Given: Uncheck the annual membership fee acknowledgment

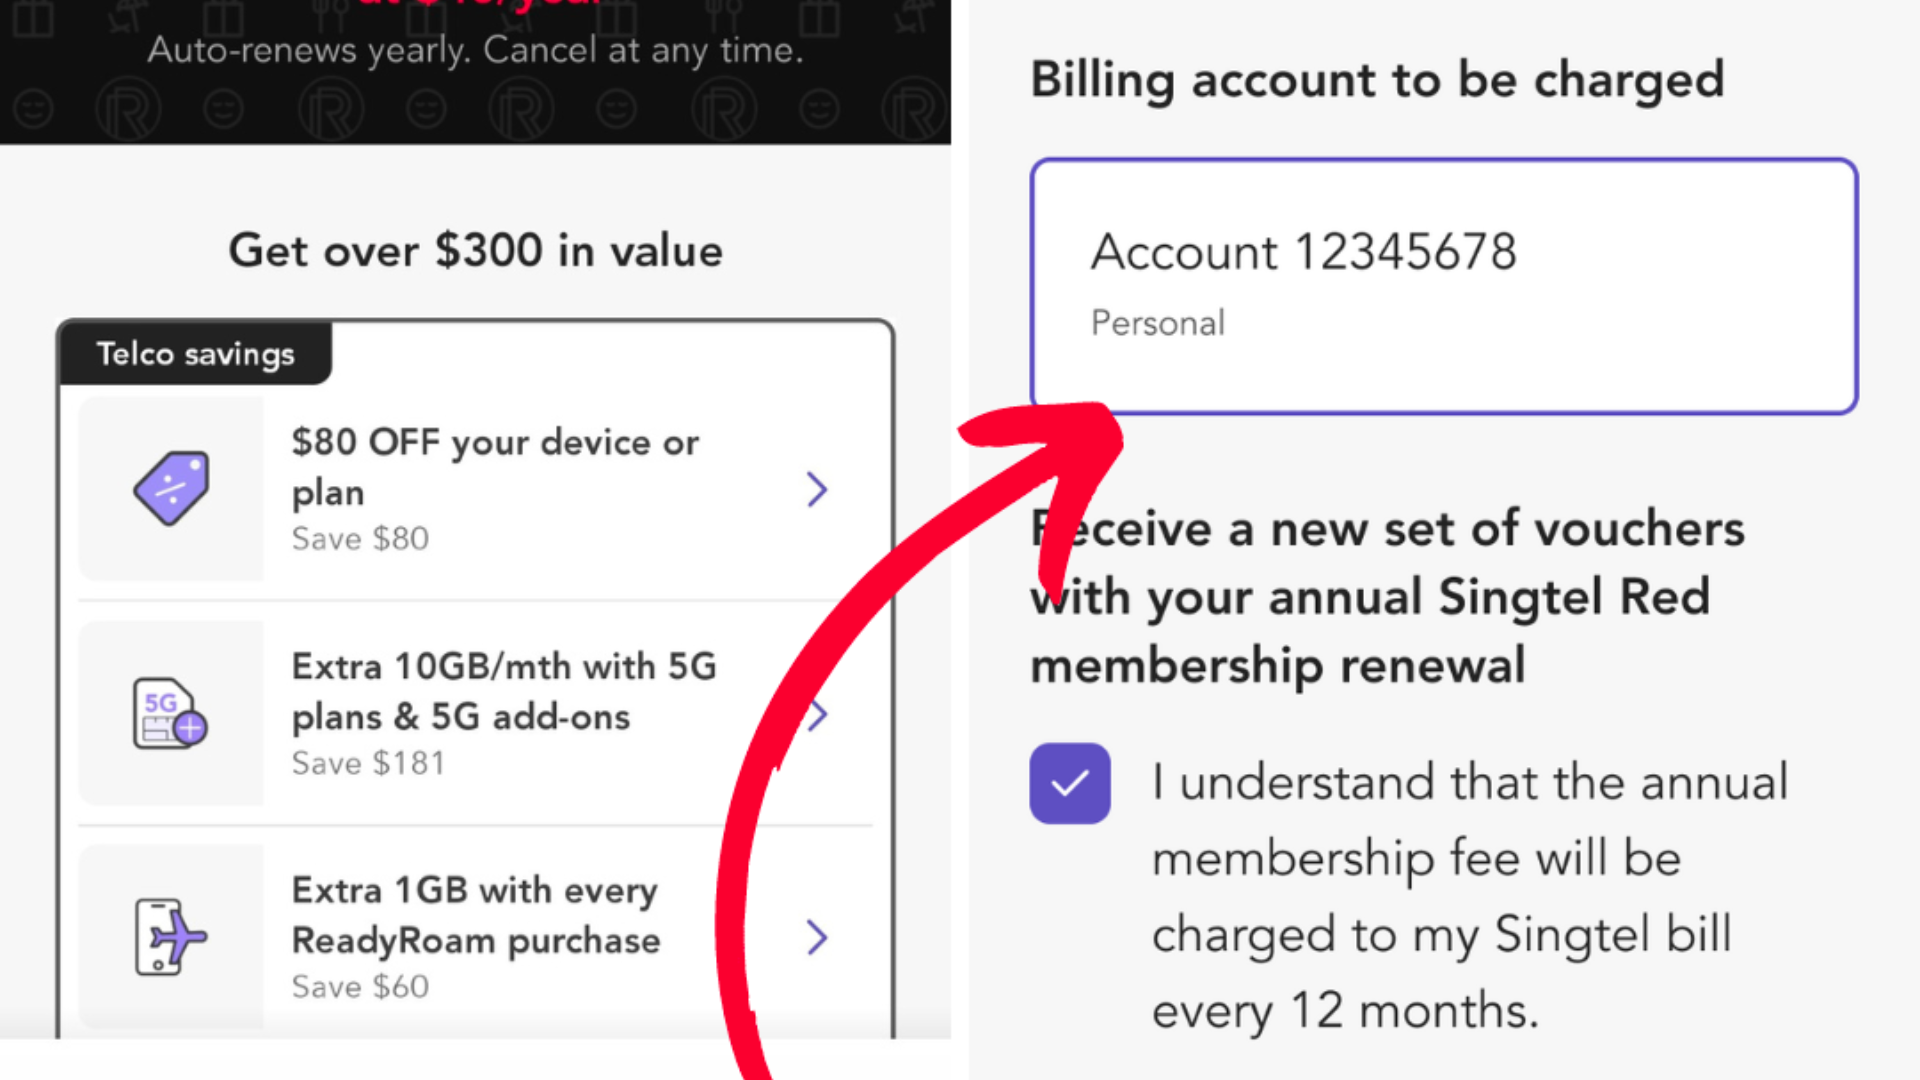Looking at the screenshot, I should coord(1069,782).
